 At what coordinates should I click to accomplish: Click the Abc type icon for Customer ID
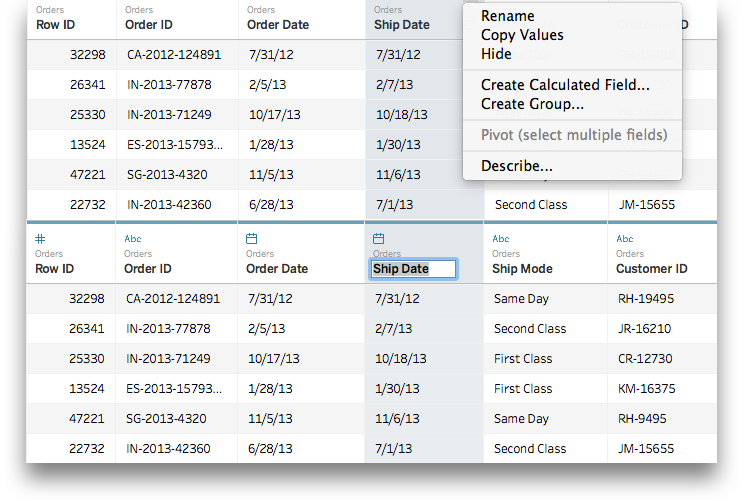click(x=625, y=239)
